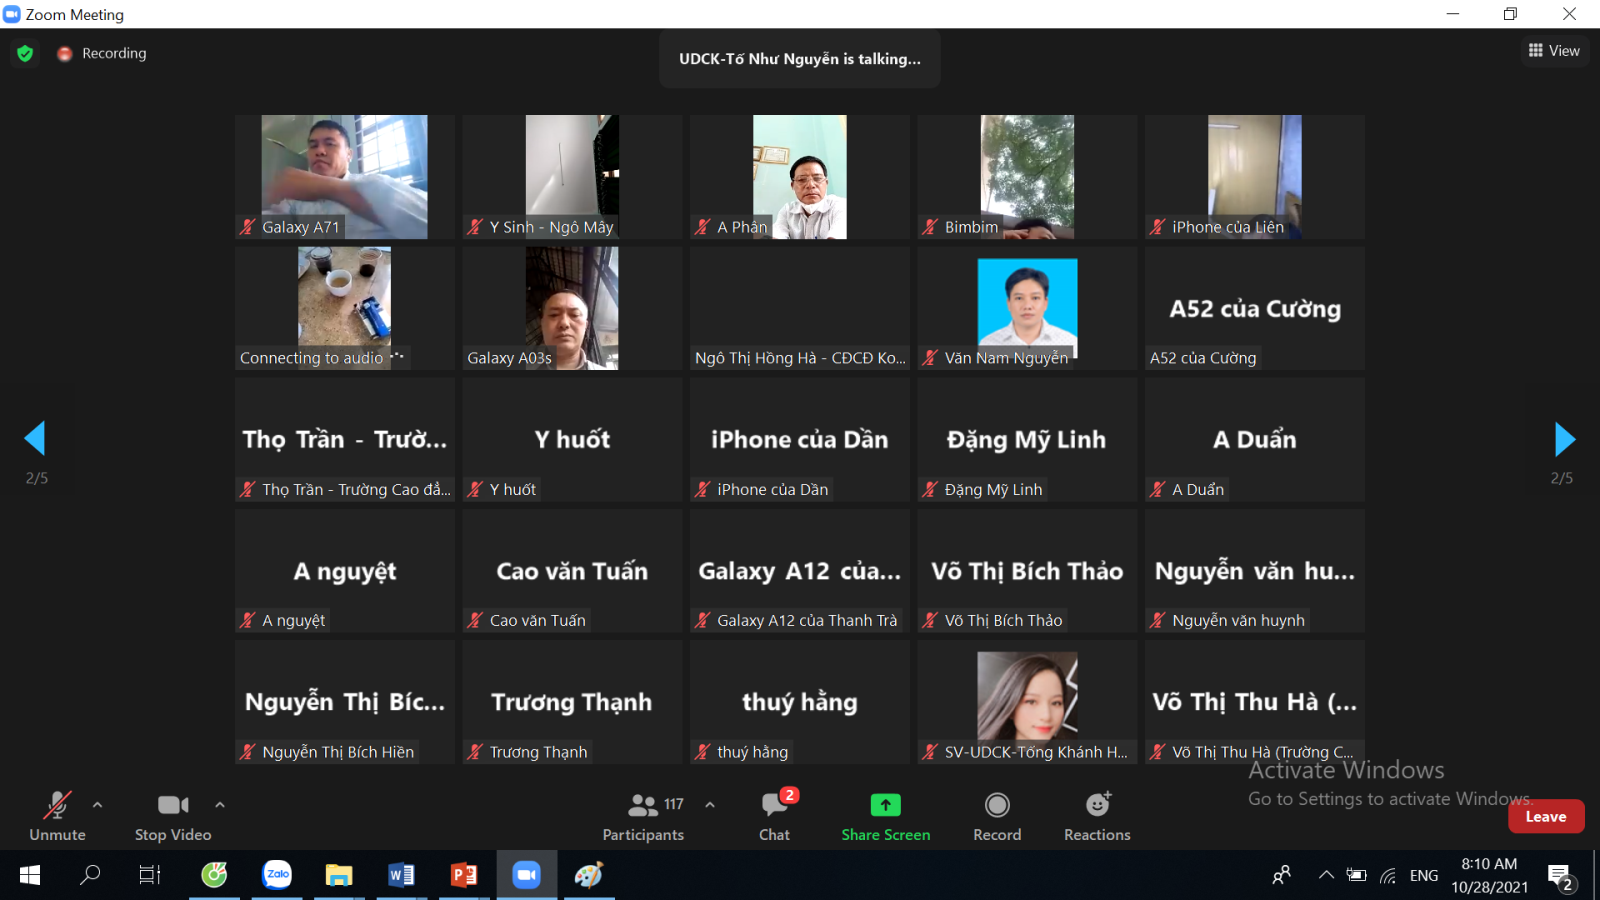Switch ENG input language
Screen dimensions: 1600x900
pos(1424,876)
